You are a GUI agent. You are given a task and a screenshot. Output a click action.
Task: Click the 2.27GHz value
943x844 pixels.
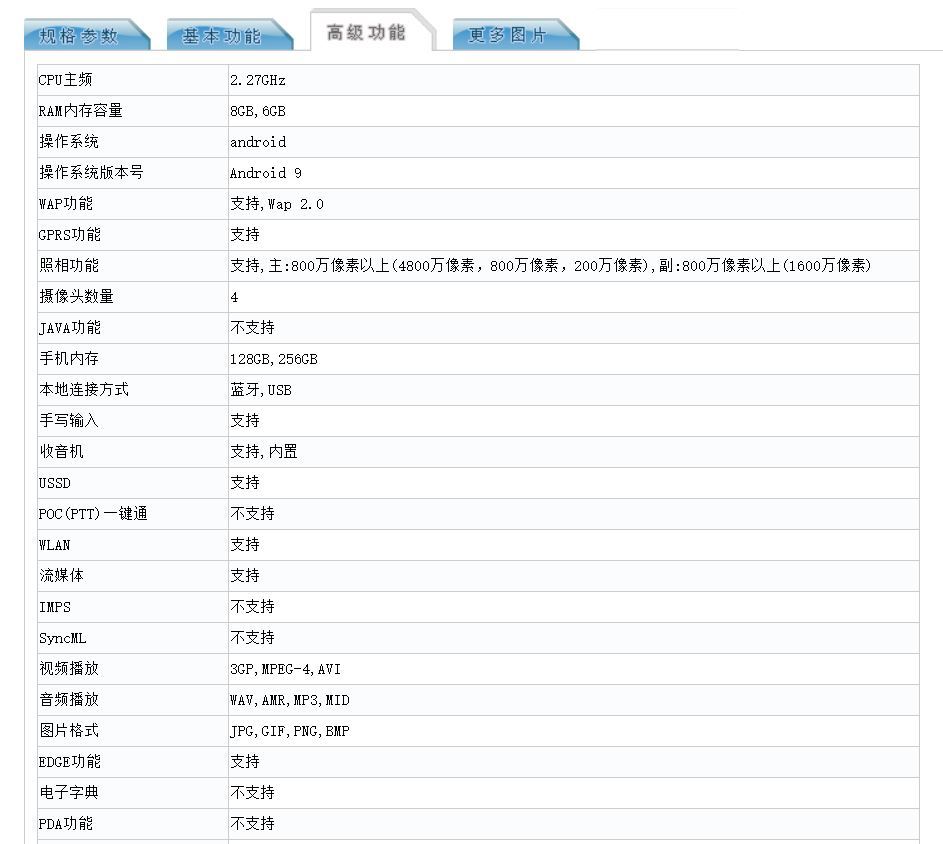(257, 80)
